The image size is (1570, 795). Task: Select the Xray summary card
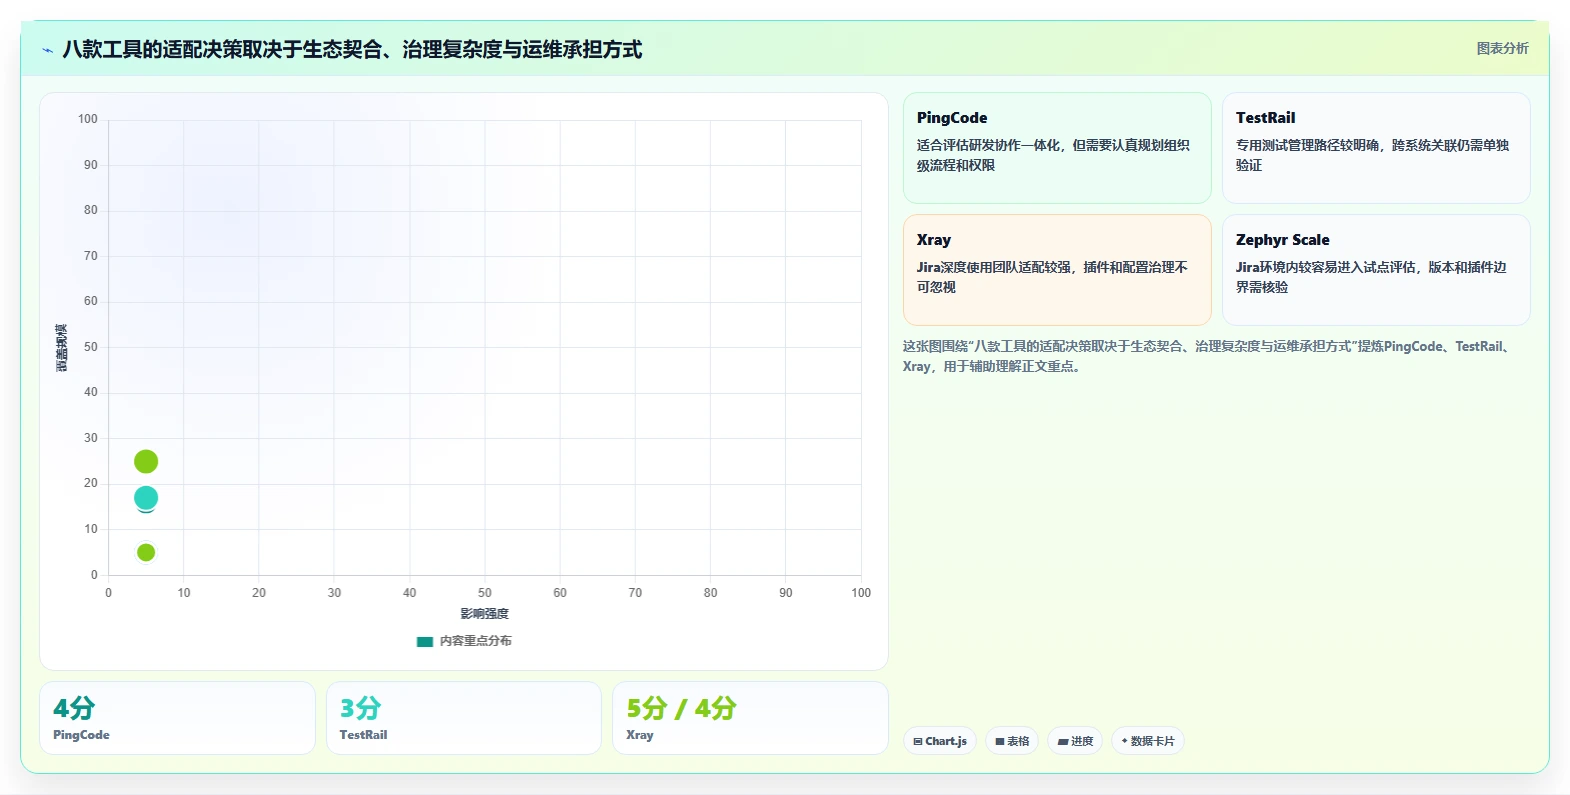[1057, 270]
